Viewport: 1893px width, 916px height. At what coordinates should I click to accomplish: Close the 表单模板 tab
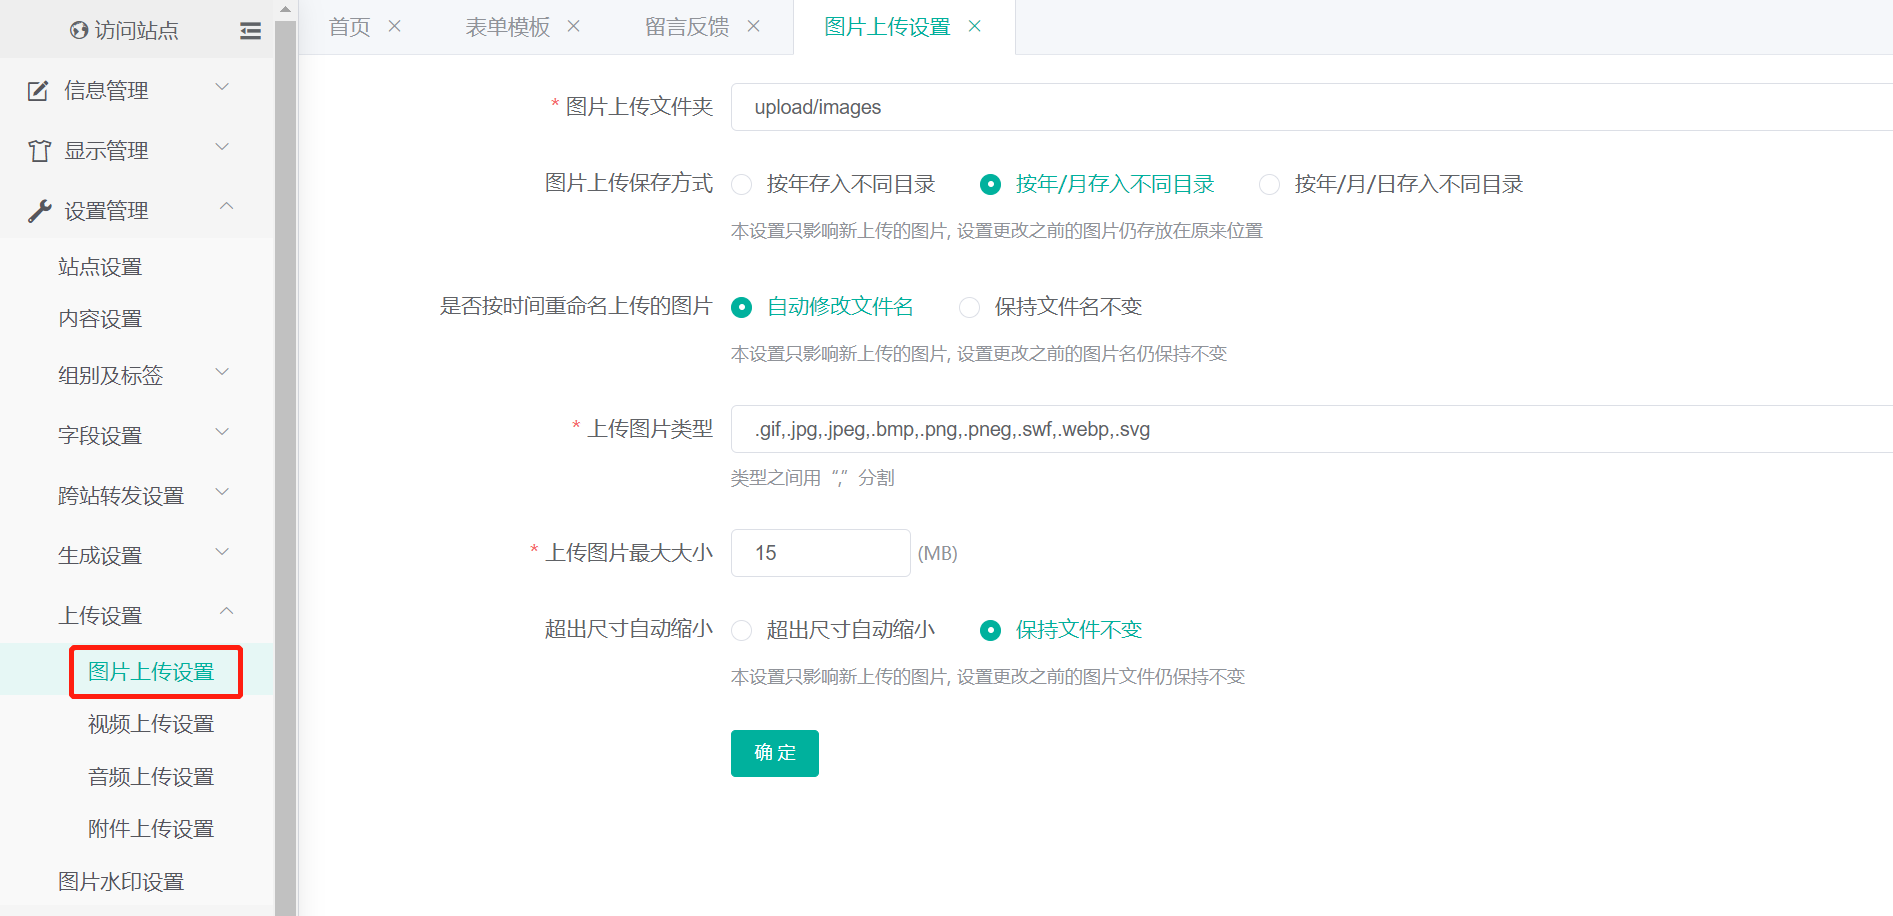tap(574, 27)
